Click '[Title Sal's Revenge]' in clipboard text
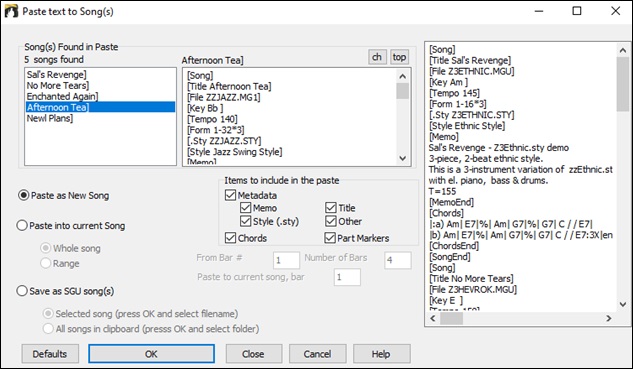633x369 pixels. click(x=470, y=61)
